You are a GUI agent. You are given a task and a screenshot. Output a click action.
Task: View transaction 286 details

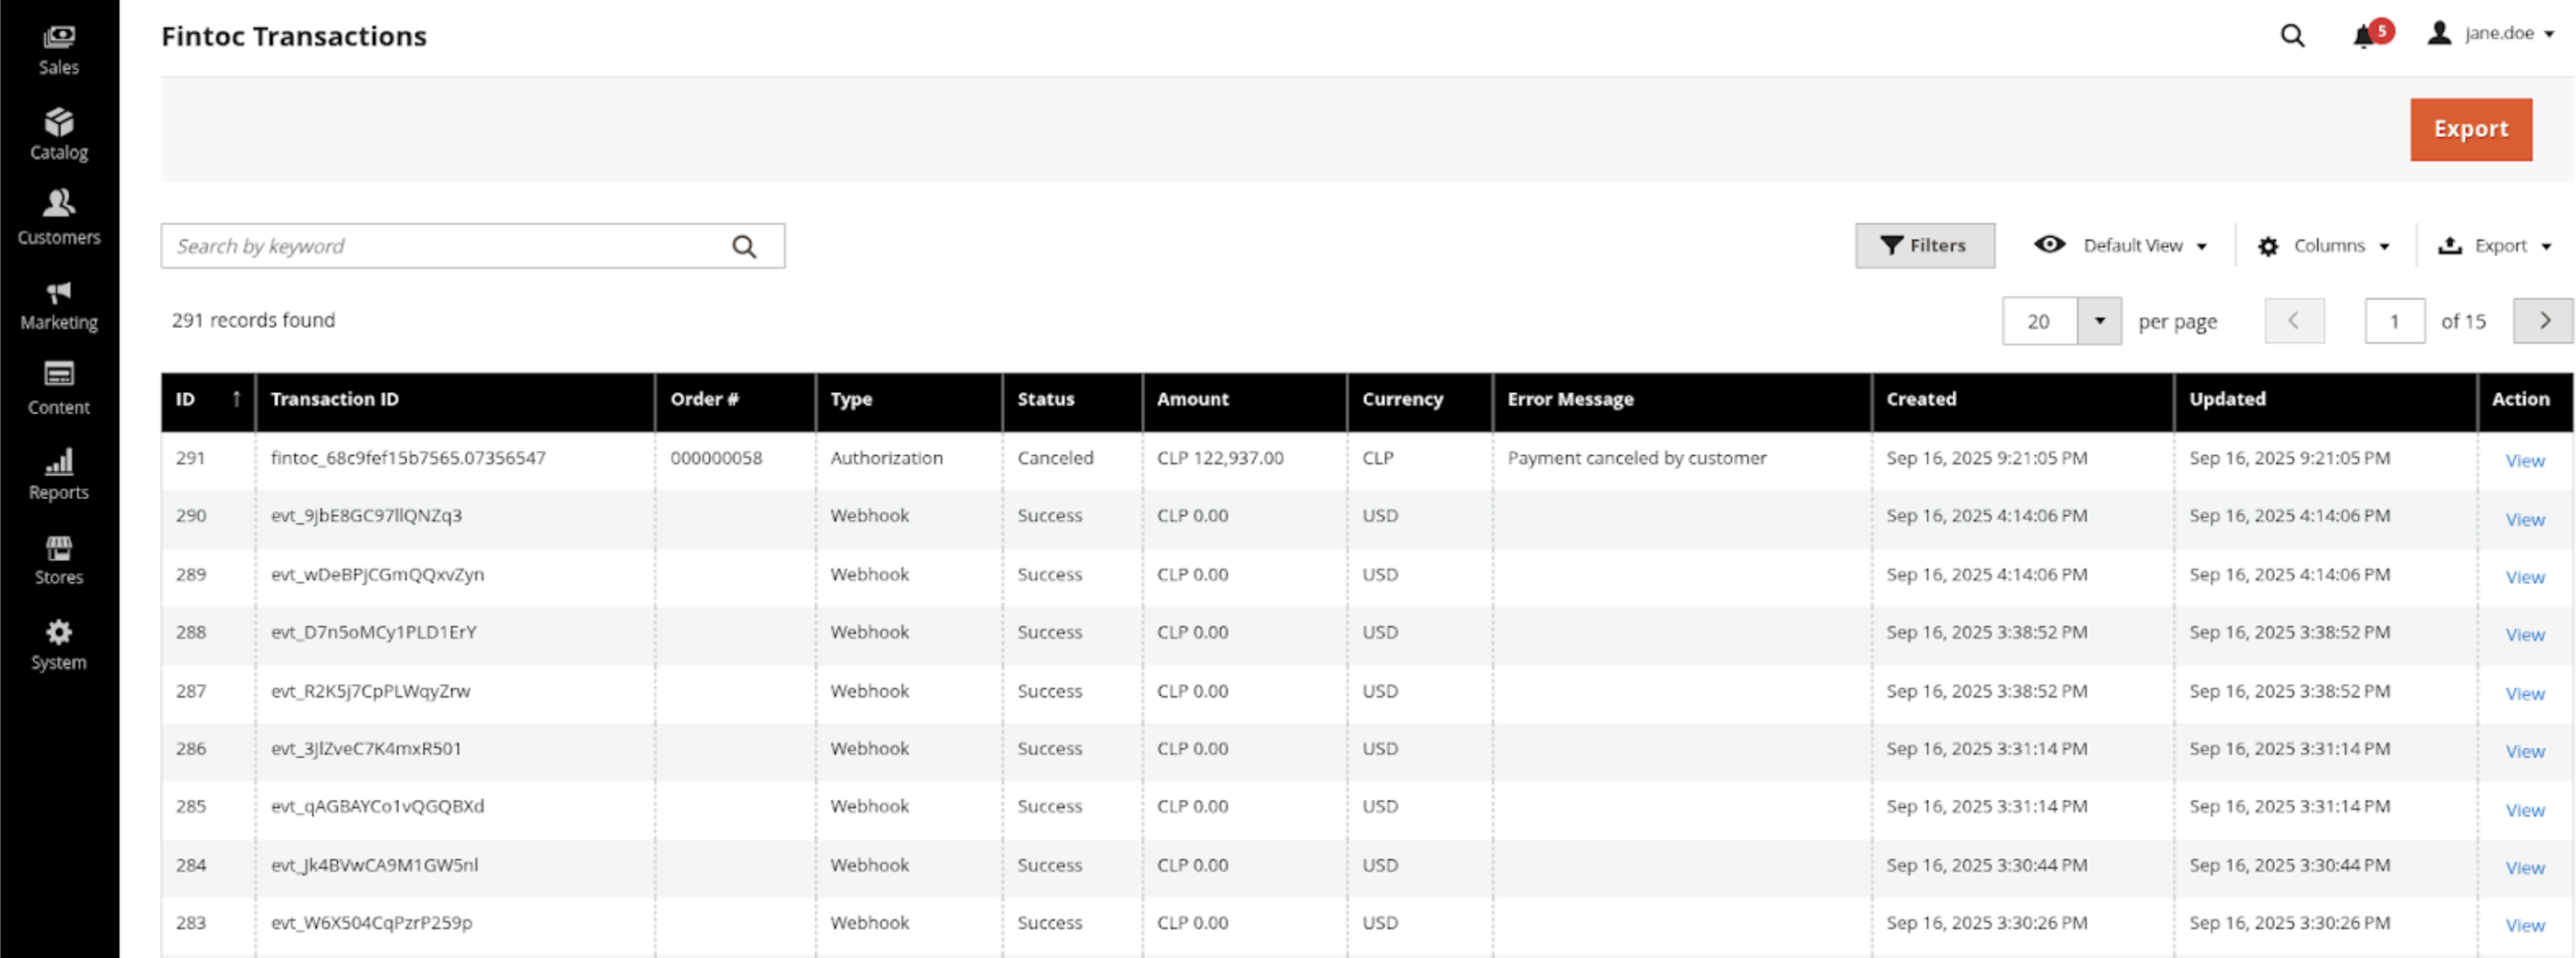2524,751
